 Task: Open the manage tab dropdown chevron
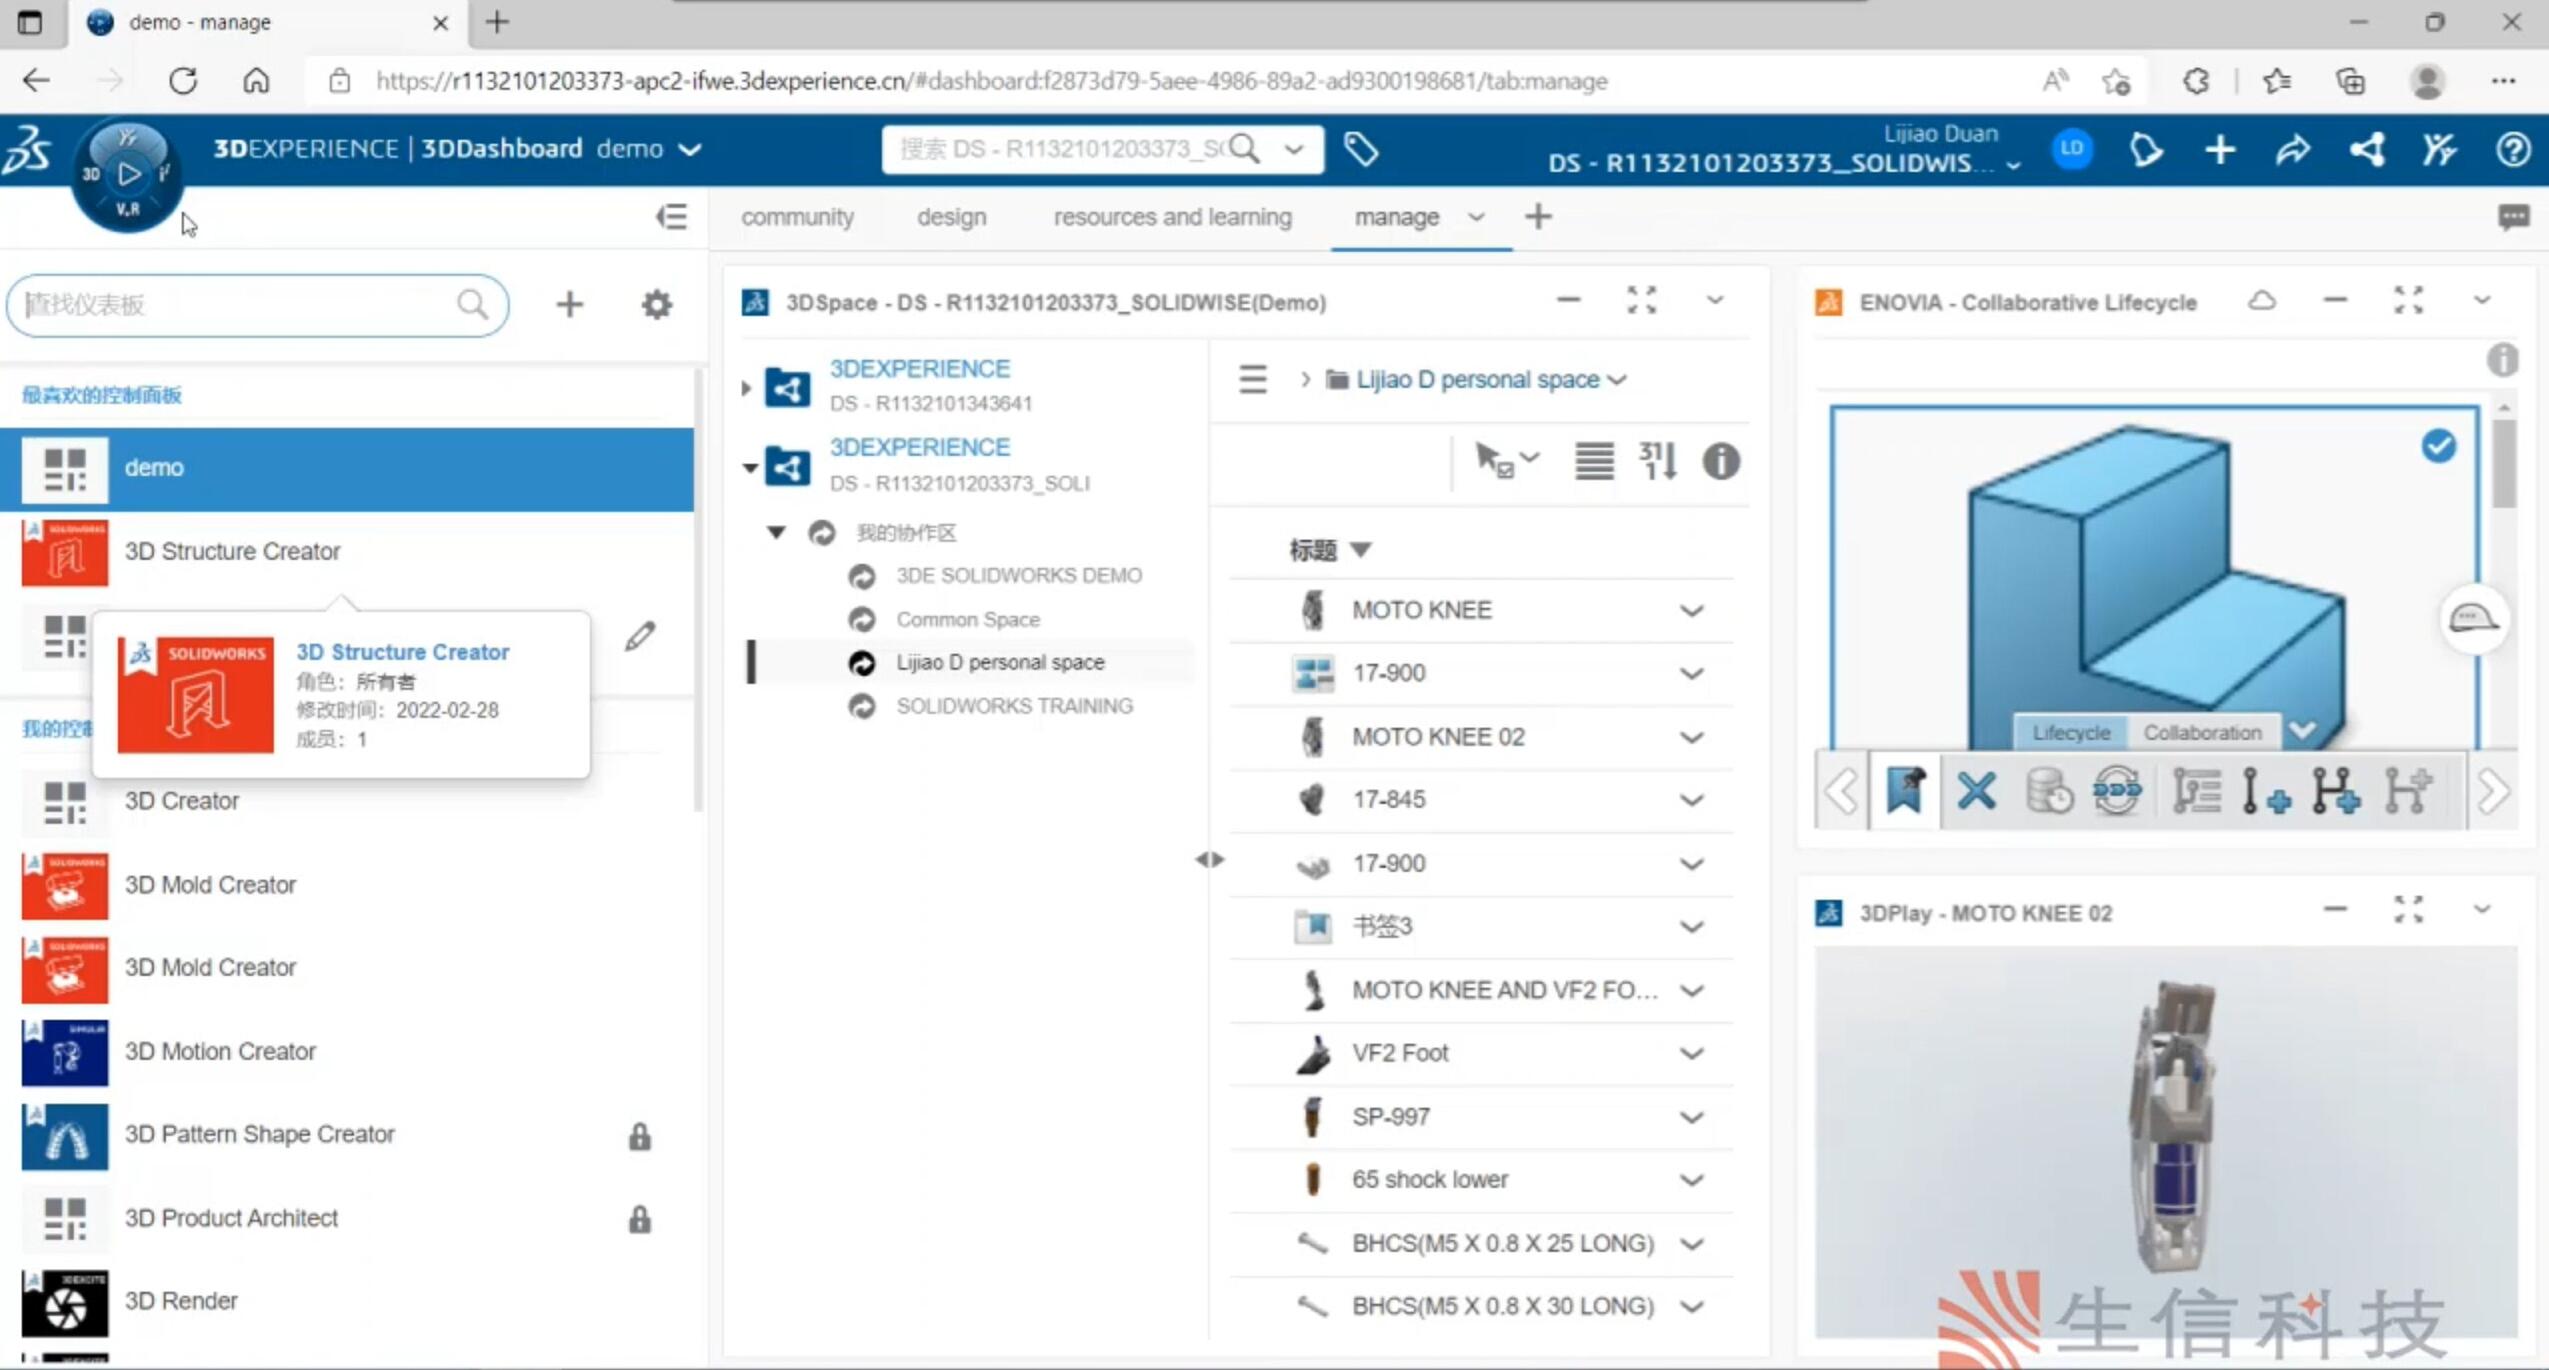coord(1475,217)
